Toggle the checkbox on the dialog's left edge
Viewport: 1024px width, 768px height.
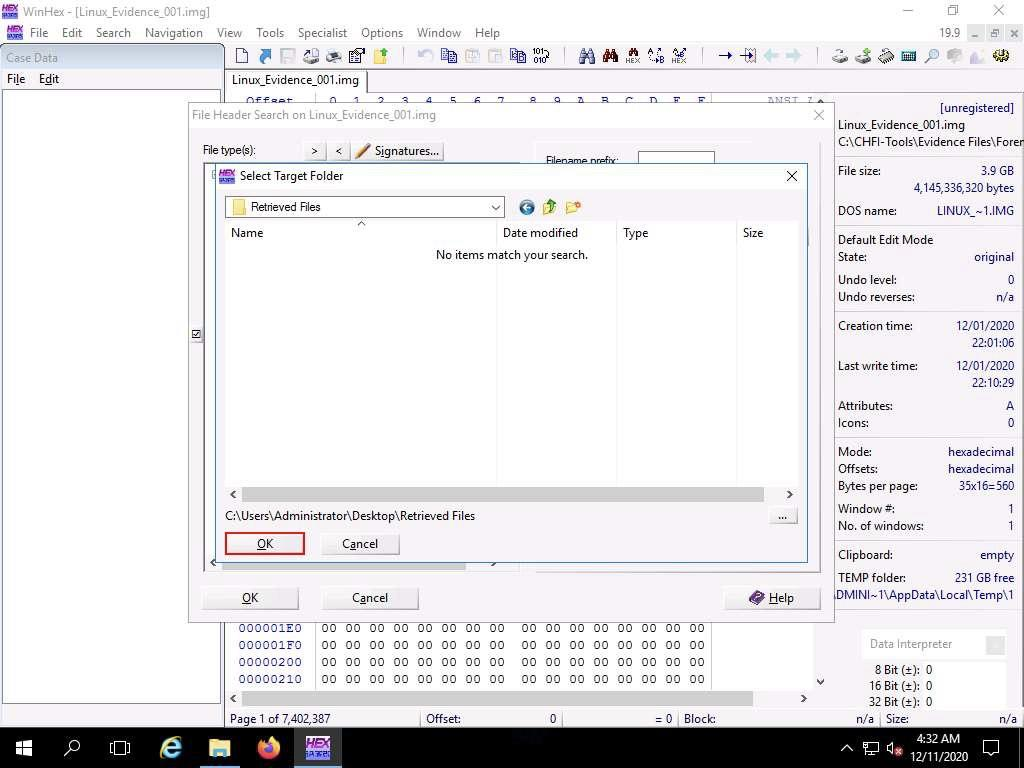click(x=197, y=334)
